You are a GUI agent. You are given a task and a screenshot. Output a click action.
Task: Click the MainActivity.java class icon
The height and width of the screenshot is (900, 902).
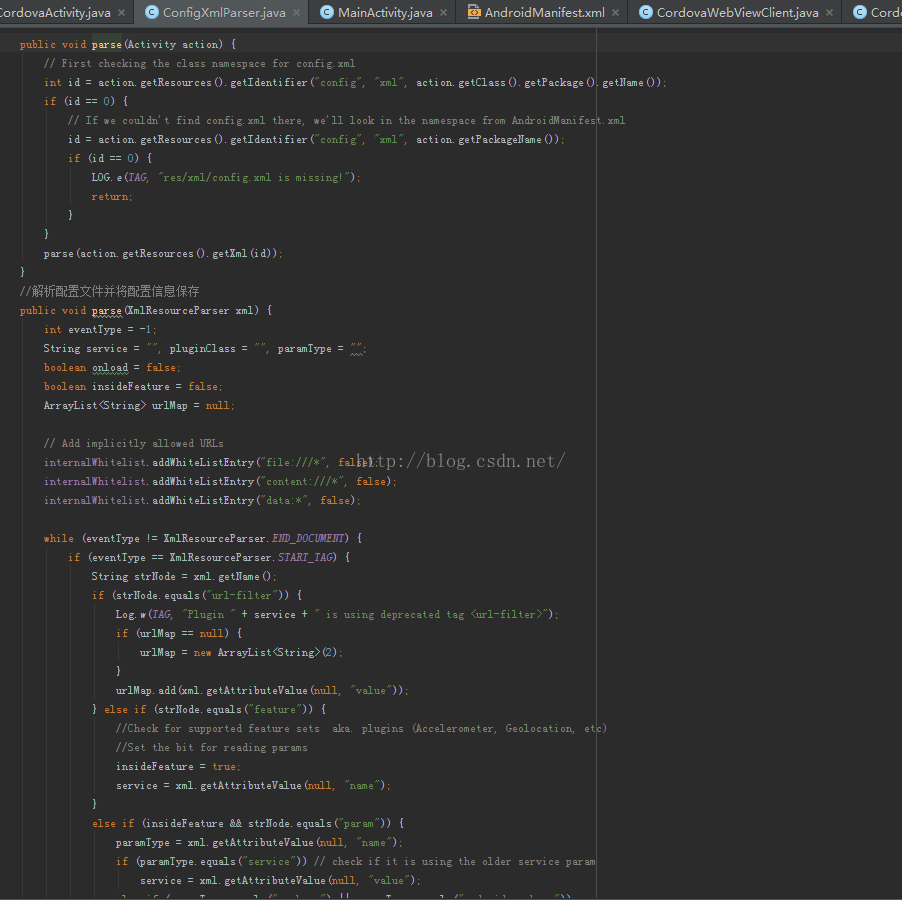click(326, 13)
